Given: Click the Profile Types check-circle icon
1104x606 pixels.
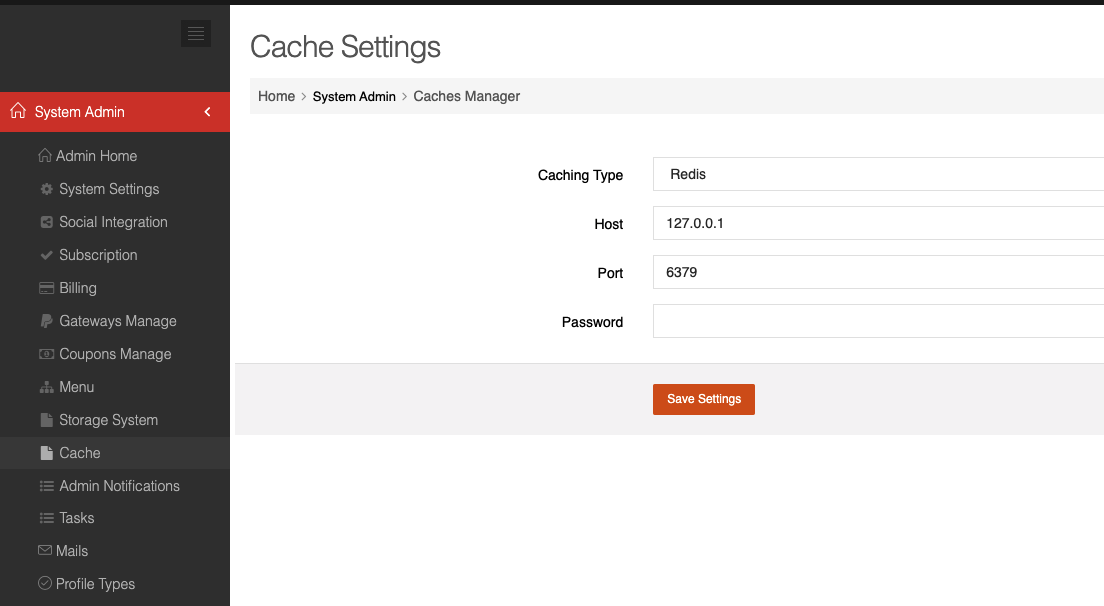Looking at the screenshot, I should click(45, 583).
